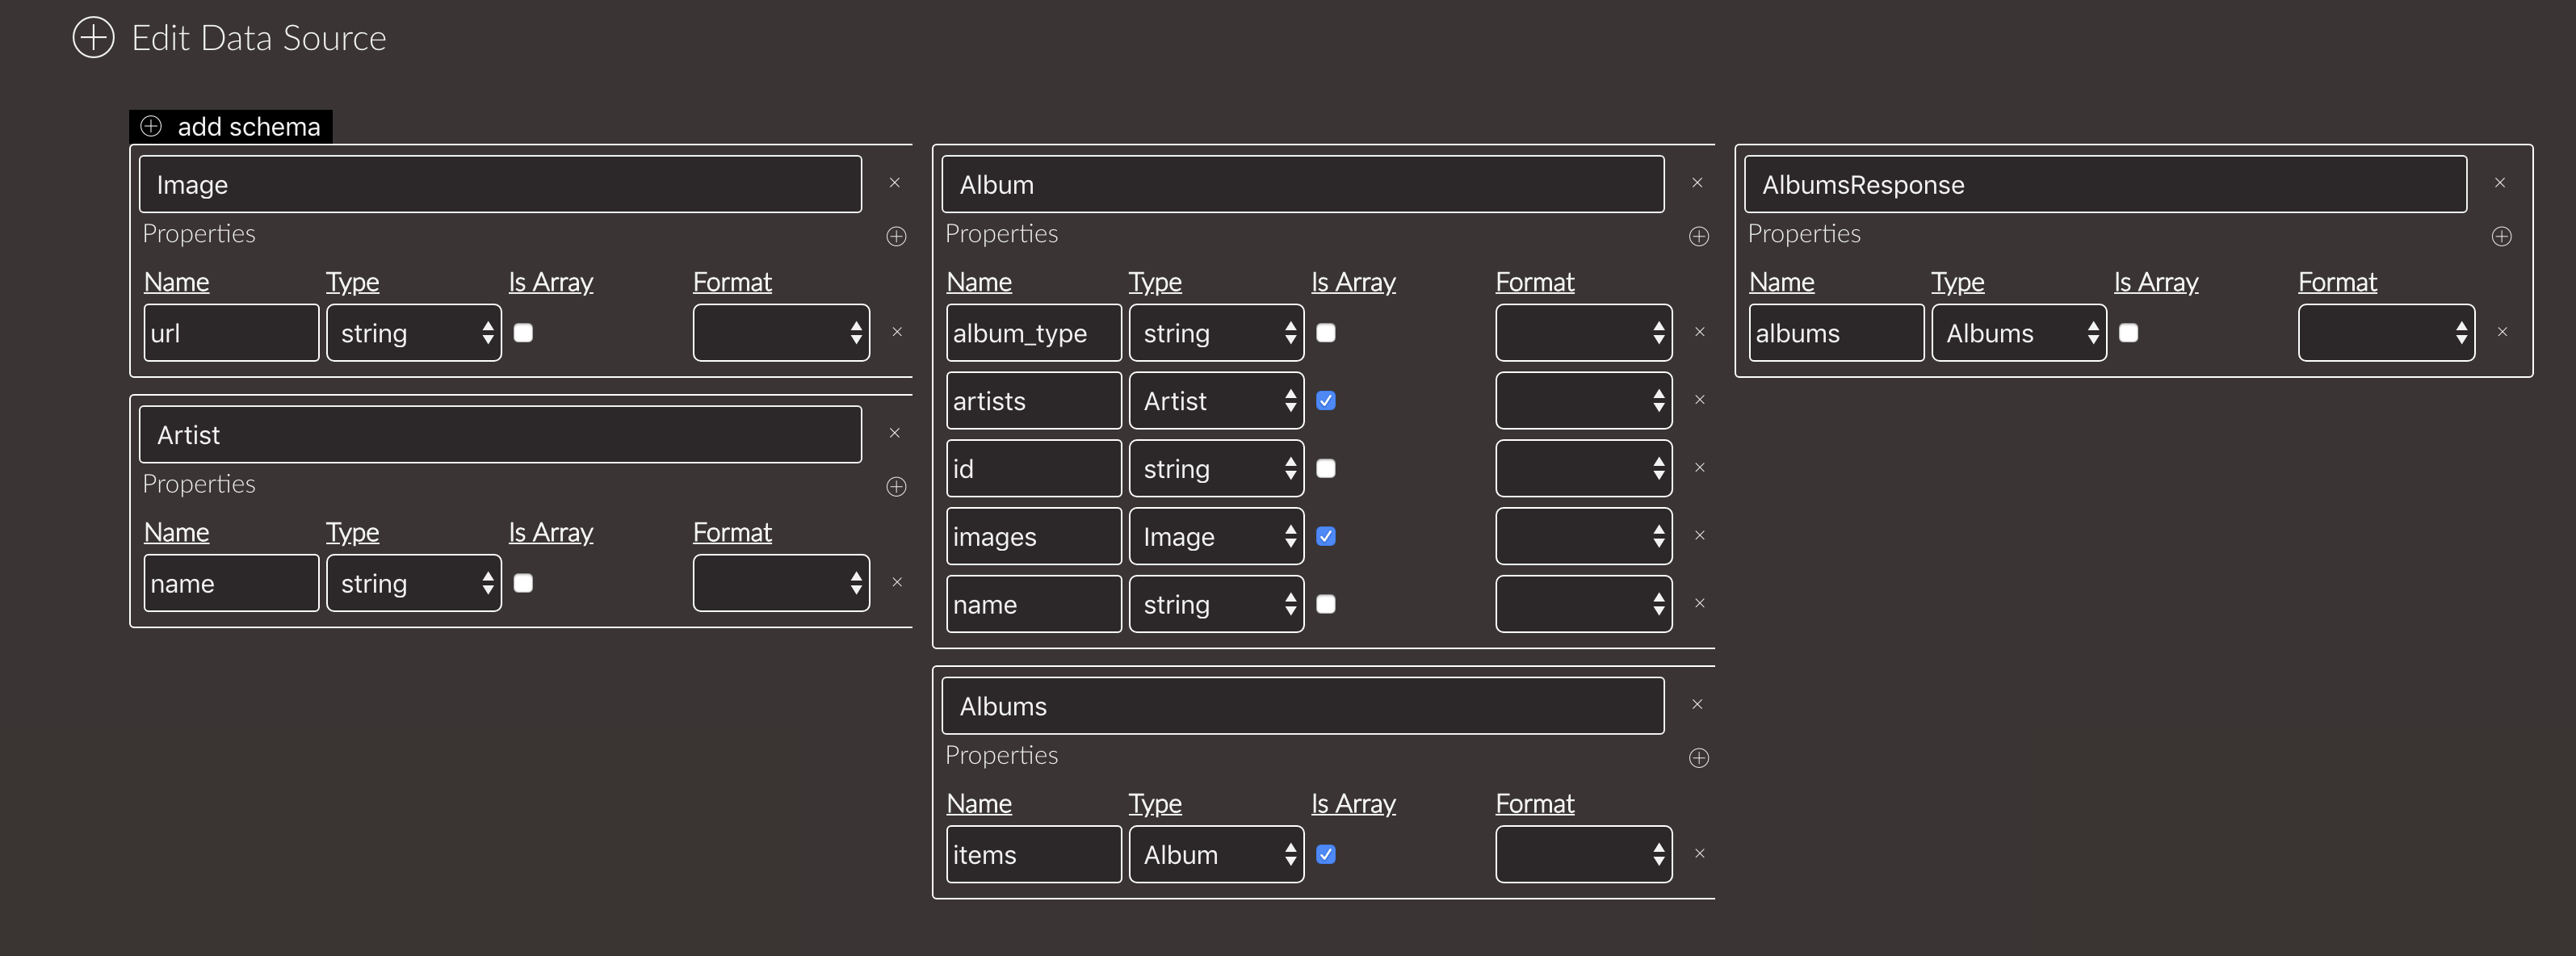2576x956 pixels.
Task: Open the Format dropdown for albums property
Action: (2387, 333)
